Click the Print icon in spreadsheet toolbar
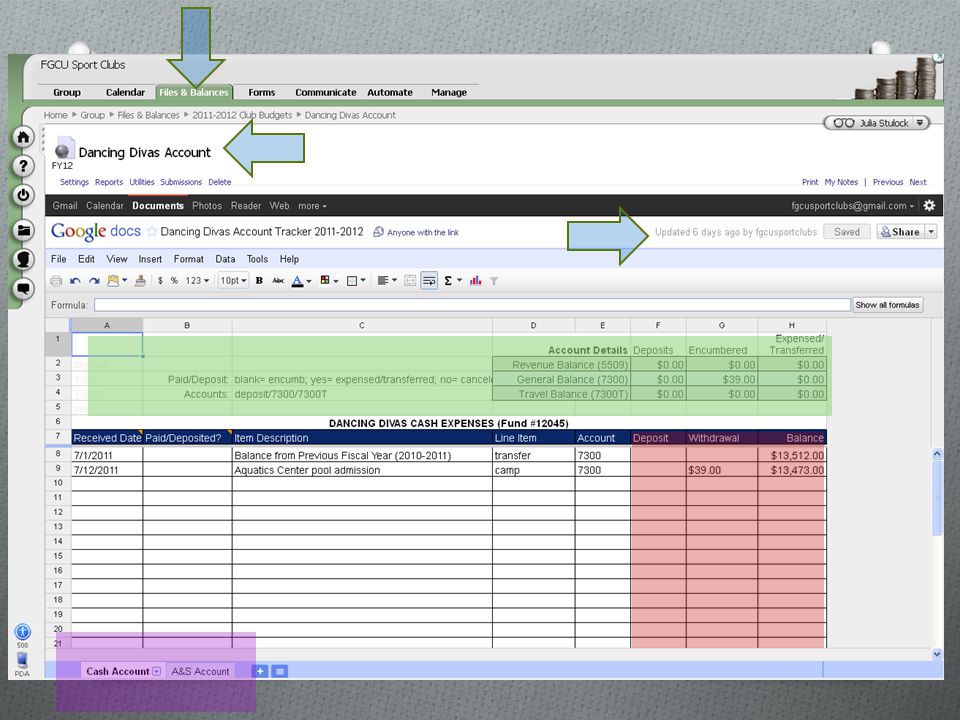The height and width of the screenshot is (720, 960). pos(56,281)
